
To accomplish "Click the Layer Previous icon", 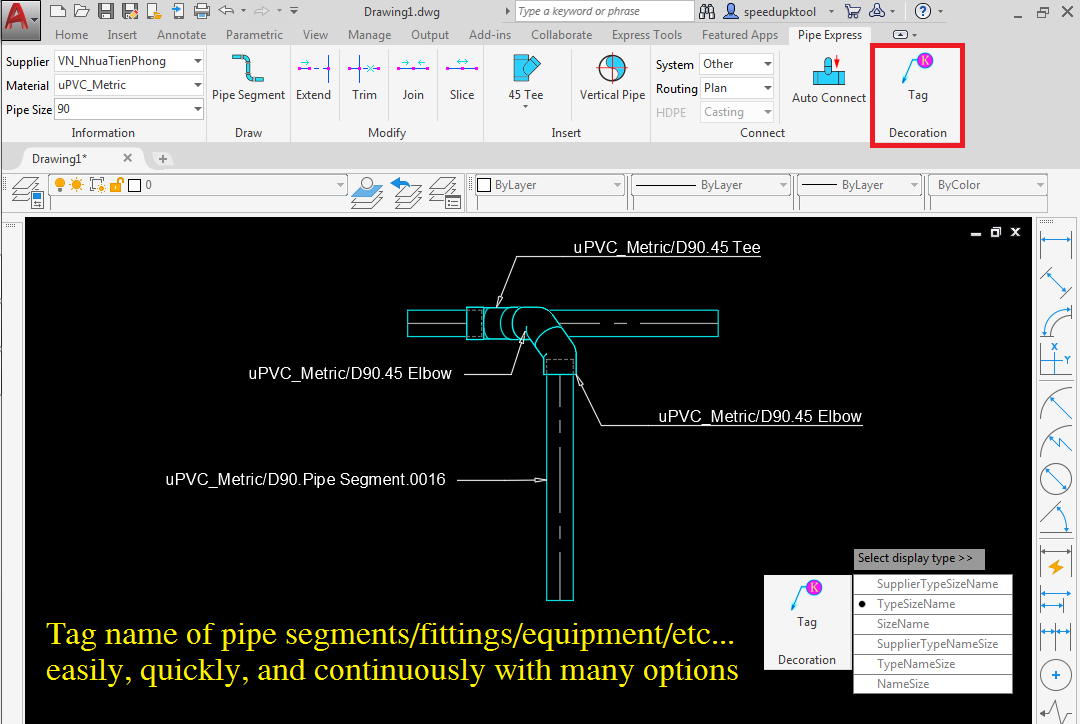I will (x=406, y=193).
